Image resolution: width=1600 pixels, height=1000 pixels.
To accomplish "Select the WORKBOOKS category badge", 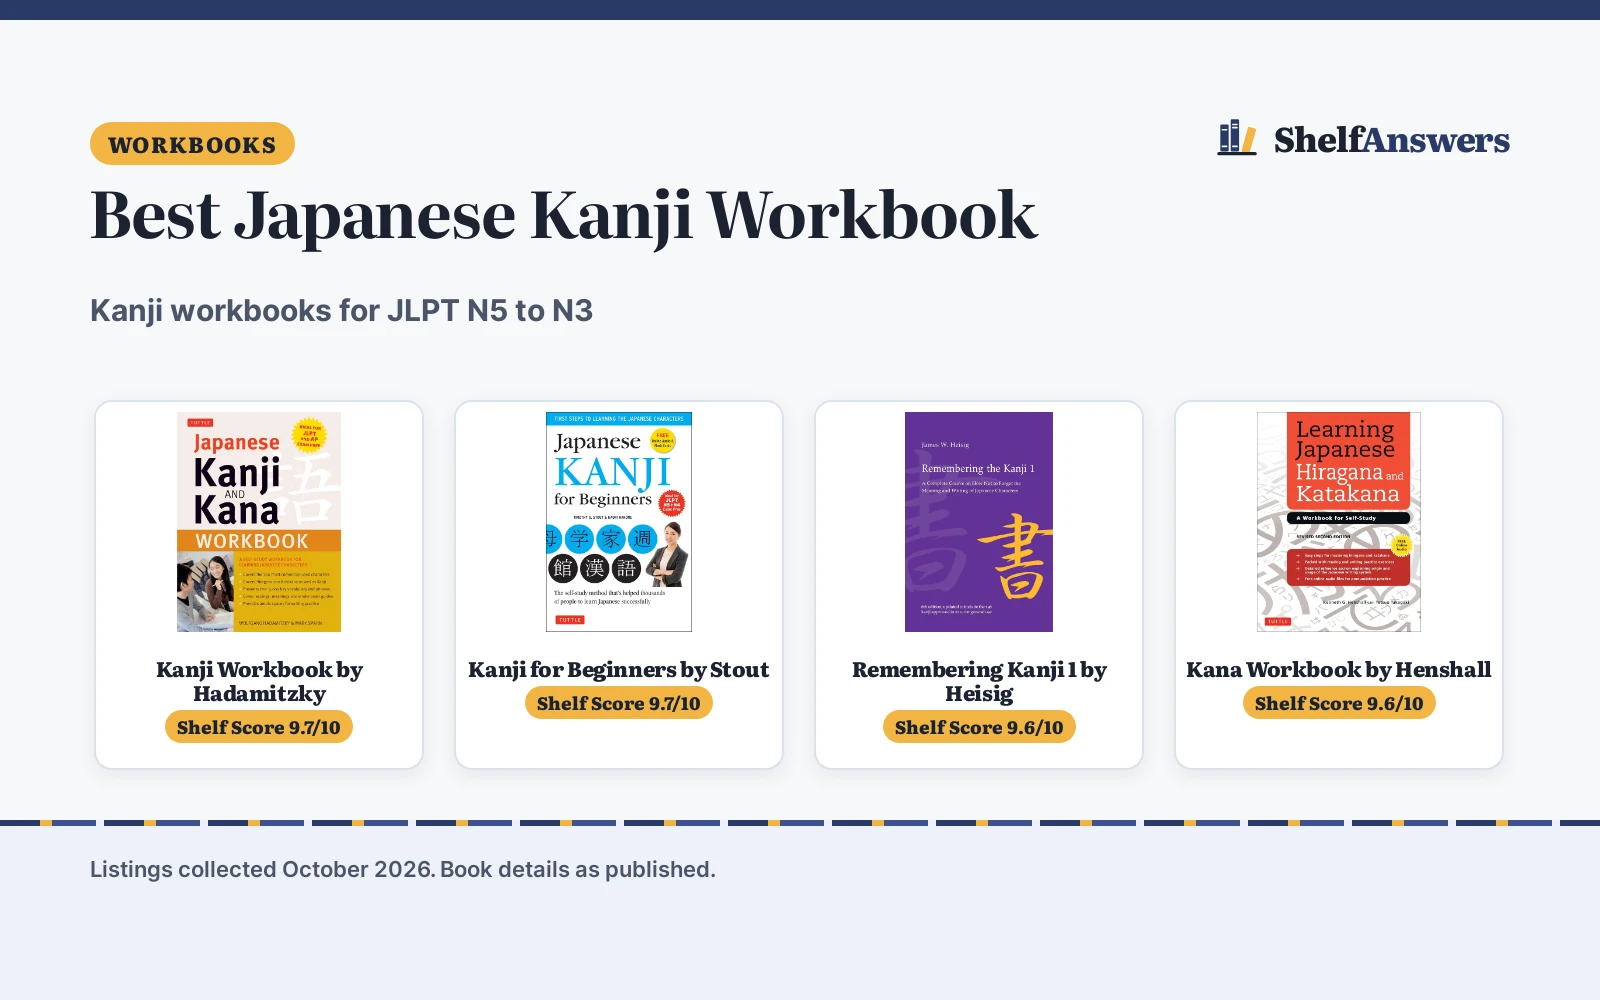I will point(192,144).
